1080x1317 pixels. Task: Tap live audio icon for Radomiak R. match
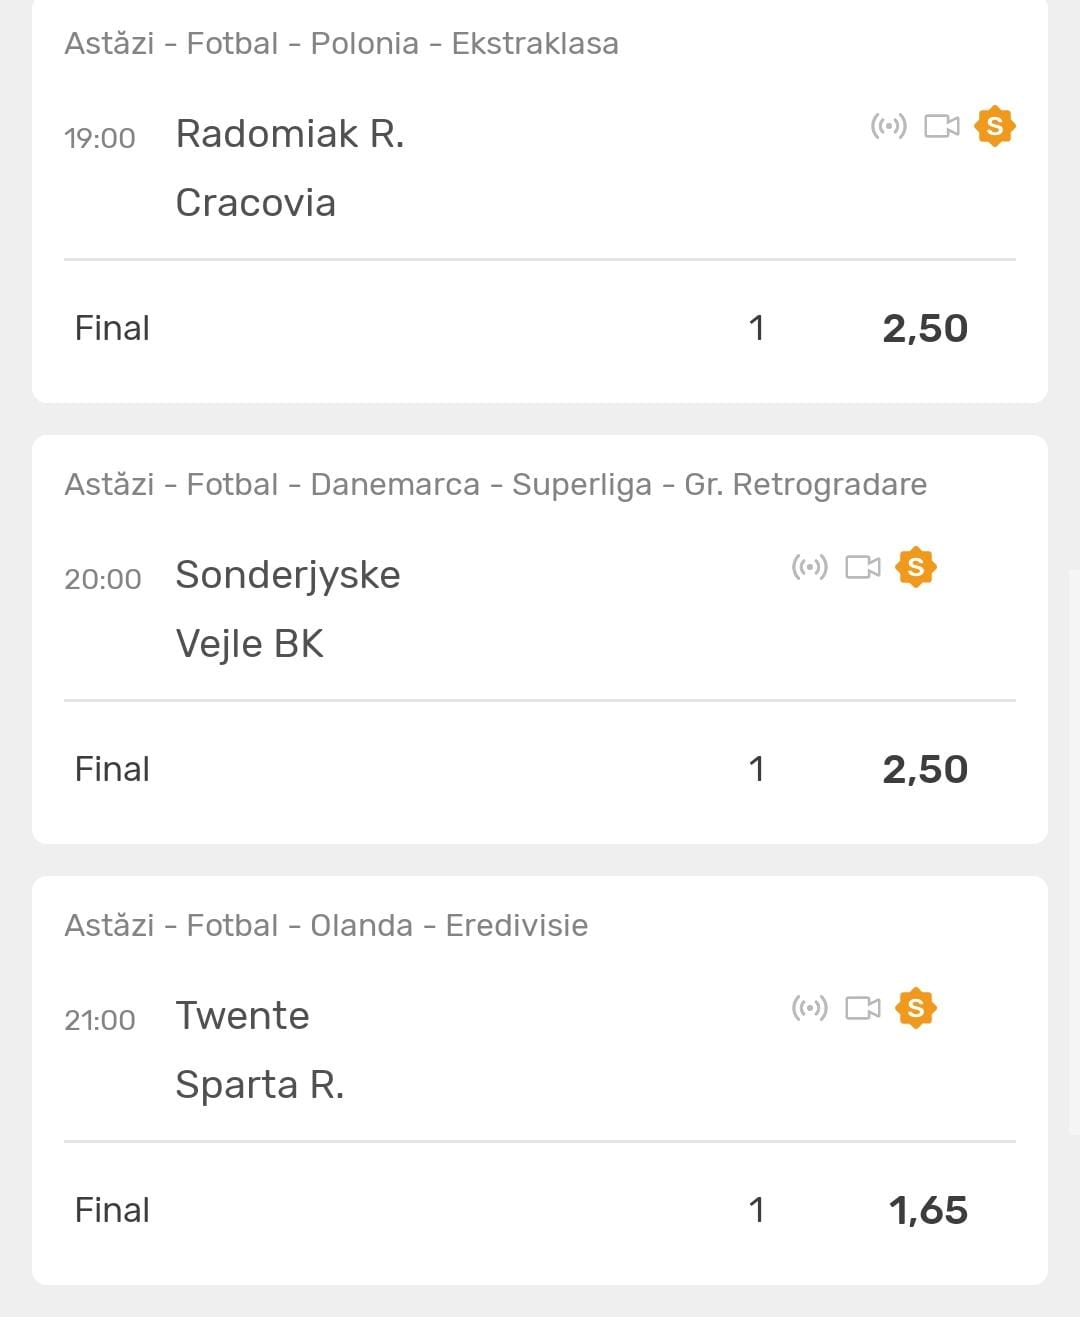888,126
